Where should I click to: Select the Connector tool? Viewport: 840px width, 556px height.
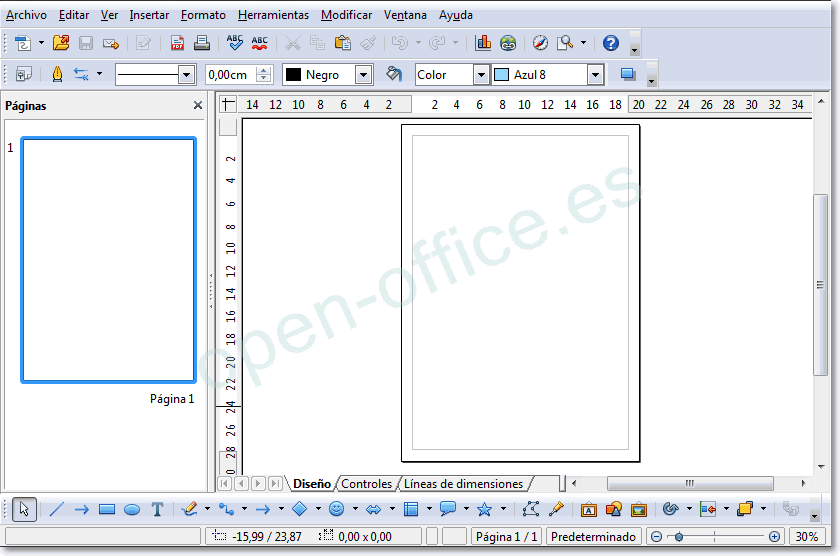(226, 509)
